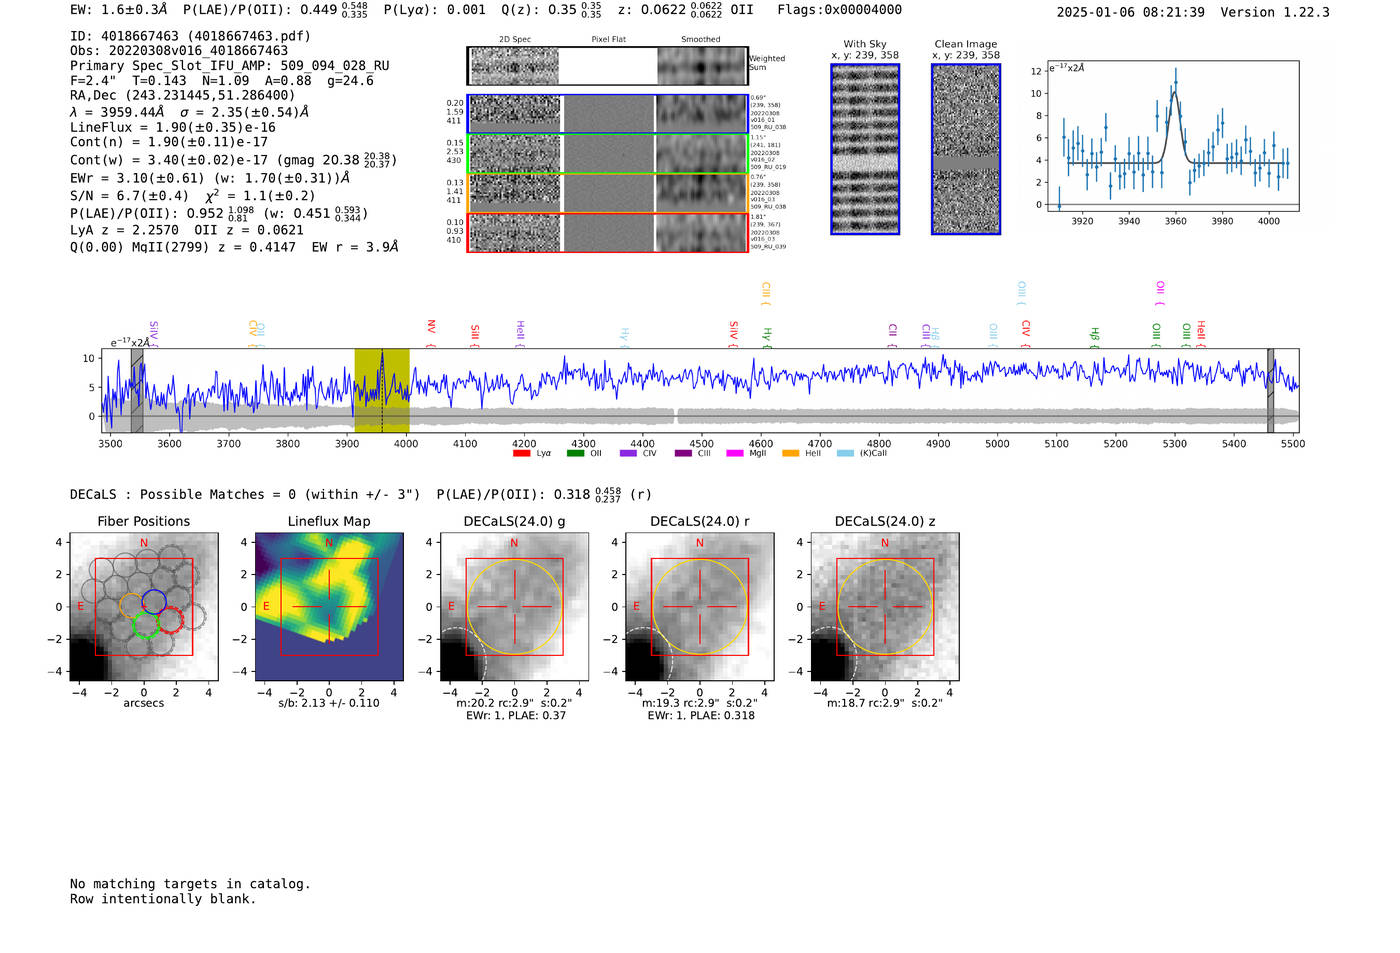Click the green-bordered 2D spectrum row

(x=607, y=153)
